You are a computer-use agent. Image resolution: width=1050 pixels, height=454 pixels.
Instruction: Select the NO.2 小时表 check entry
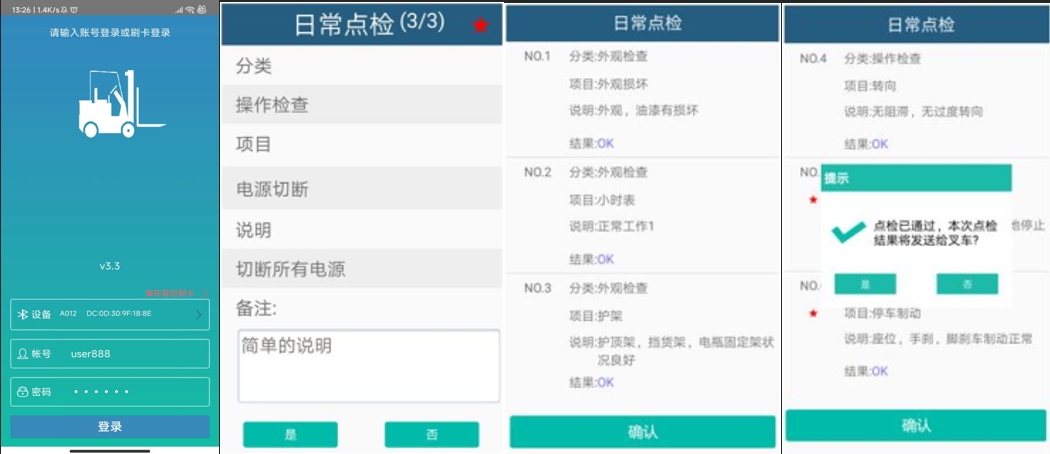click(x=642, y=215)
